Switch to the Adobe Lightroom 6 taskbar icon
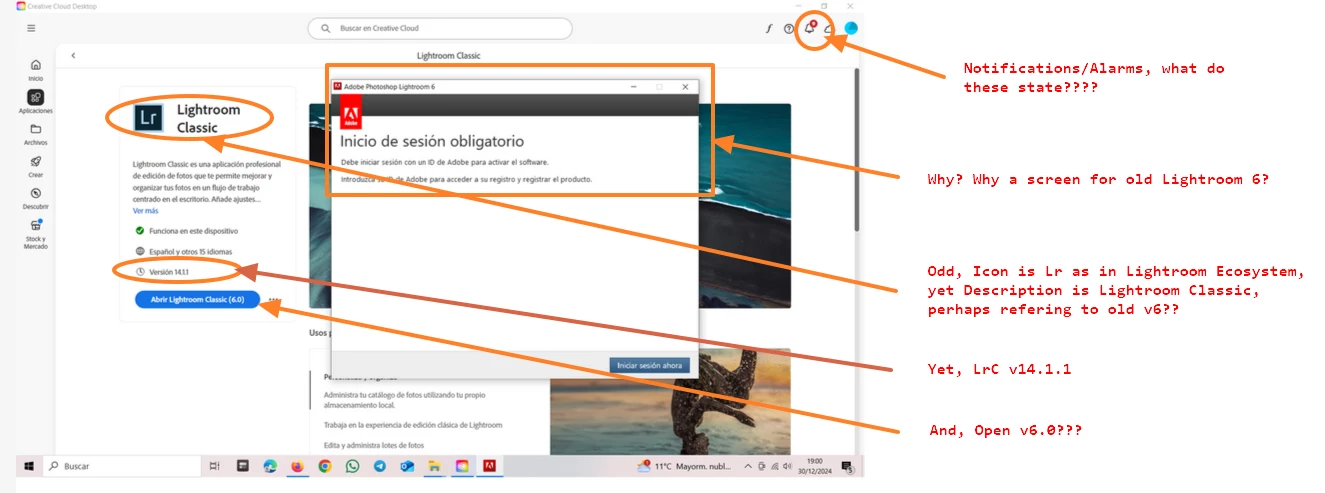The height and width of the screenshot is (493, 1325). click(x=490, y=466)
